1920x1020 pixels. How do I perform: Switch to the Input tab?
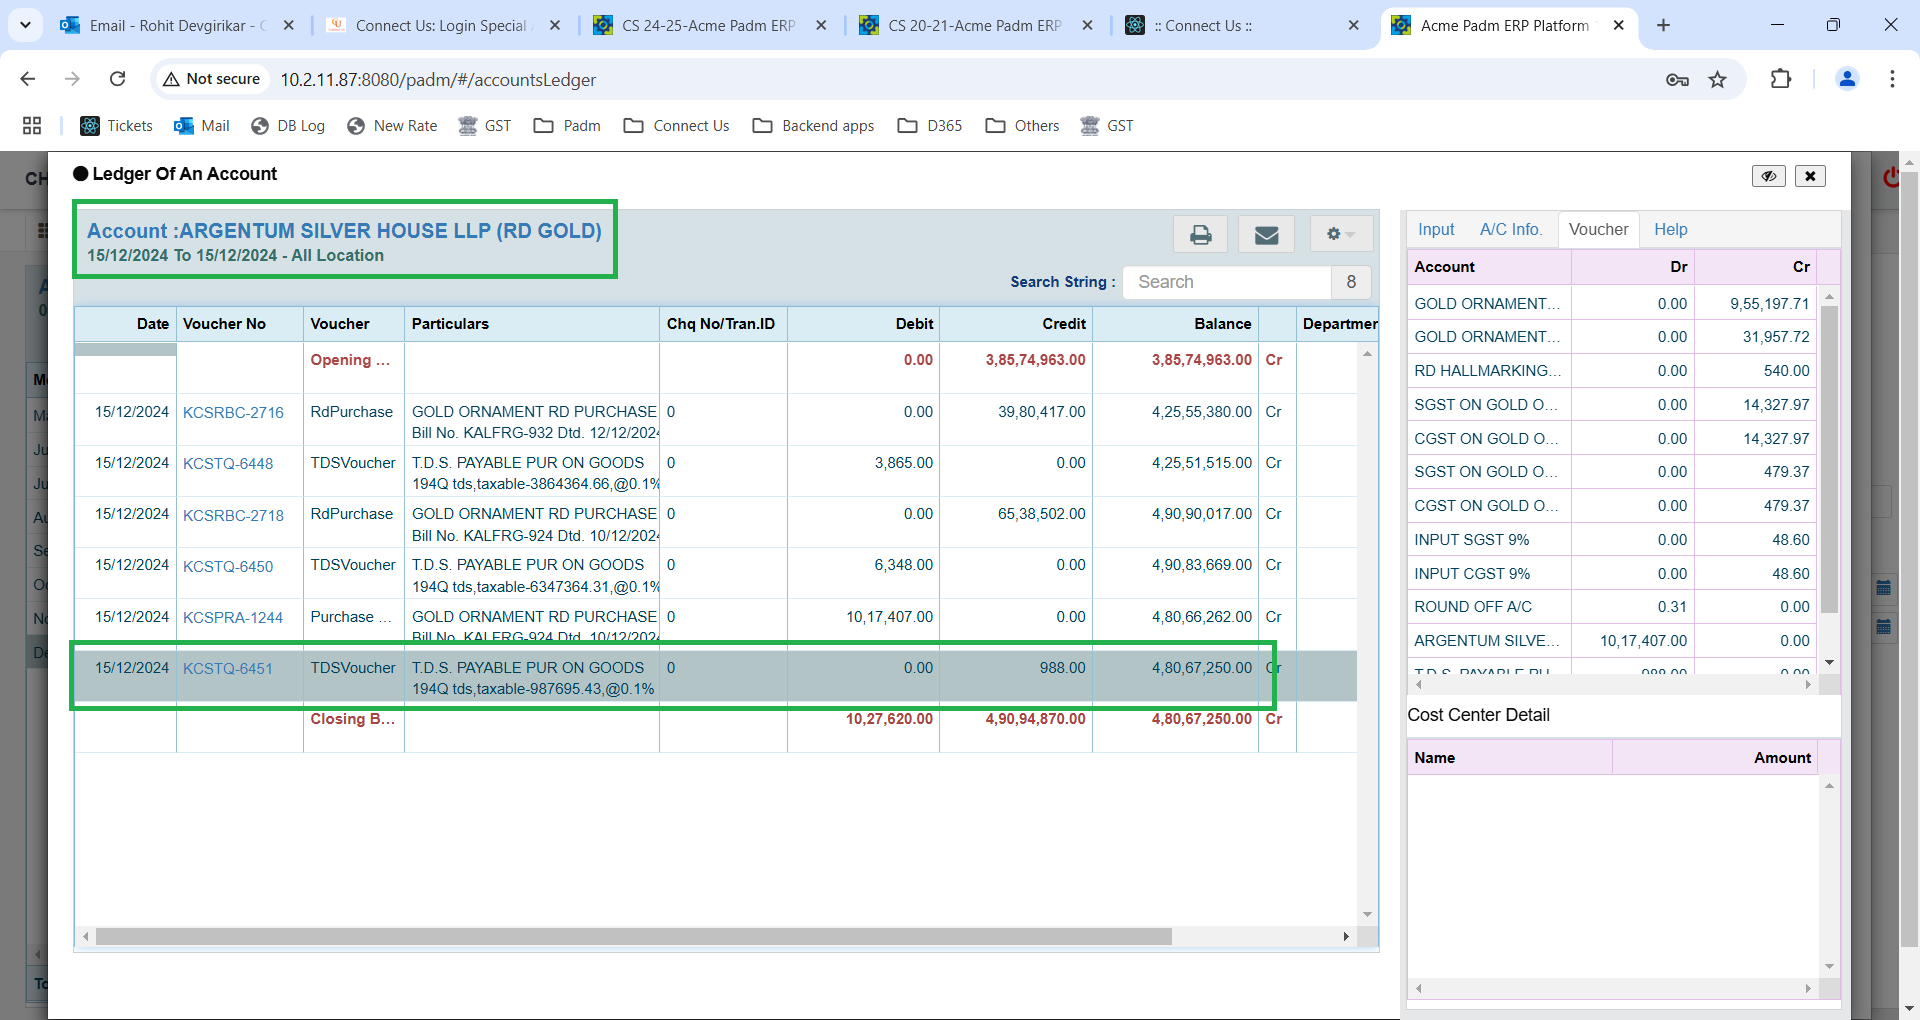[x=1436, y=229]
